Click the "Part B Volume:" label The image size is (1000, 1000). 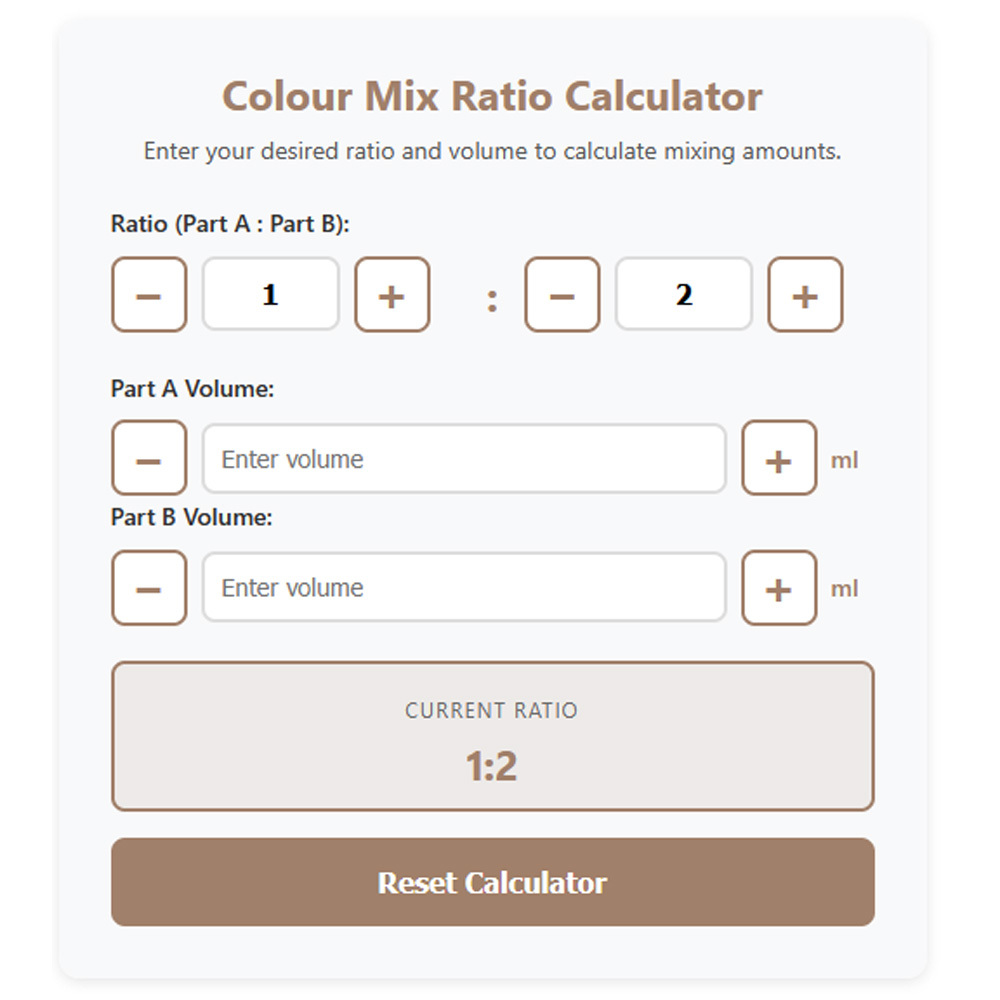coord(191,518)
